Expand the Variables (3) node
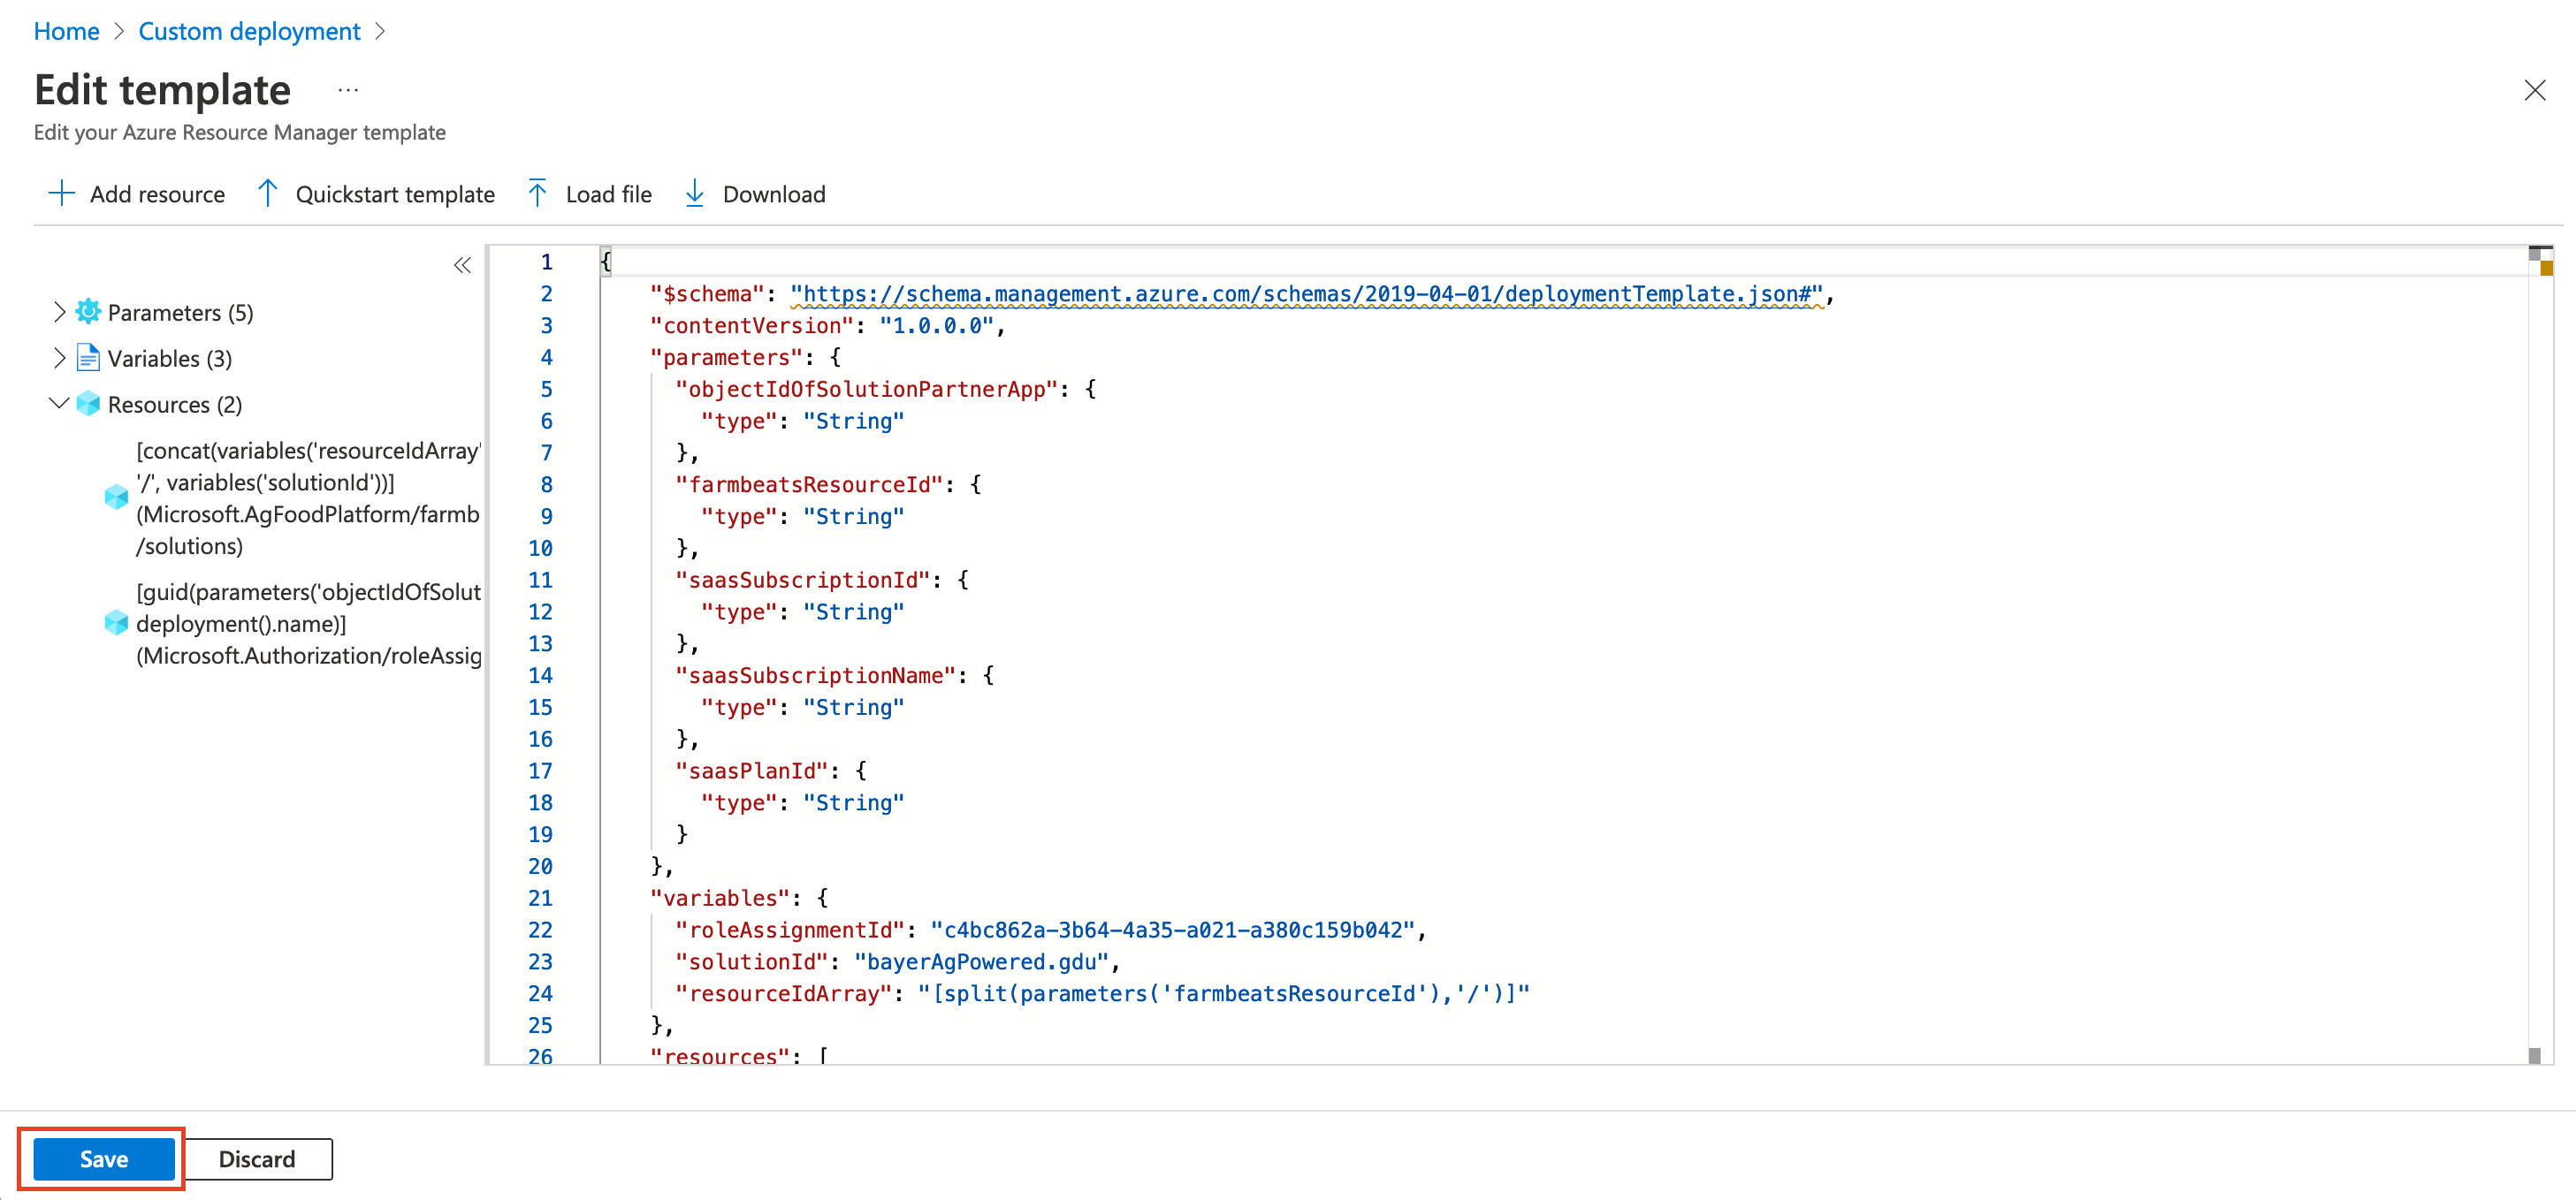2576x1200 pixels. click(58, 358)
